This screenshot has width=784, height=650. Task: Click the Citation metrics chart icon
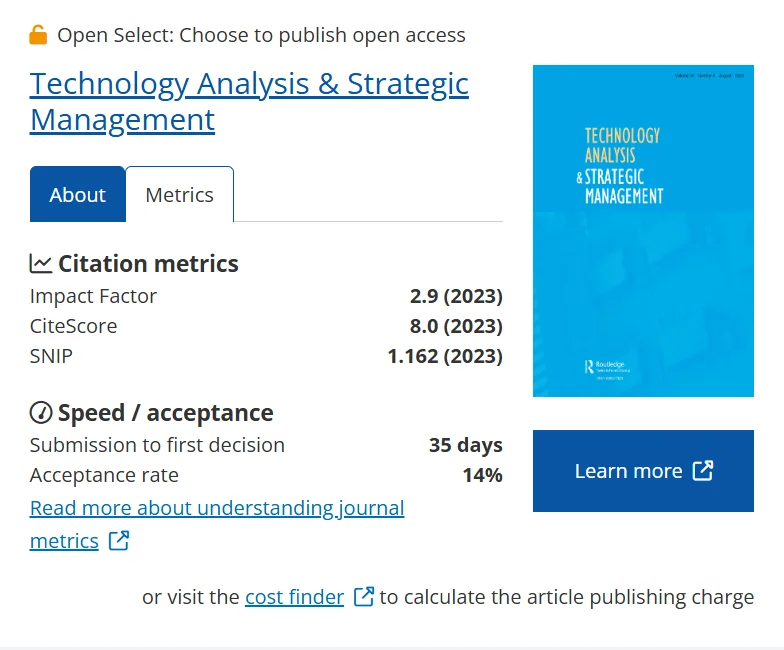coord(40,264)
